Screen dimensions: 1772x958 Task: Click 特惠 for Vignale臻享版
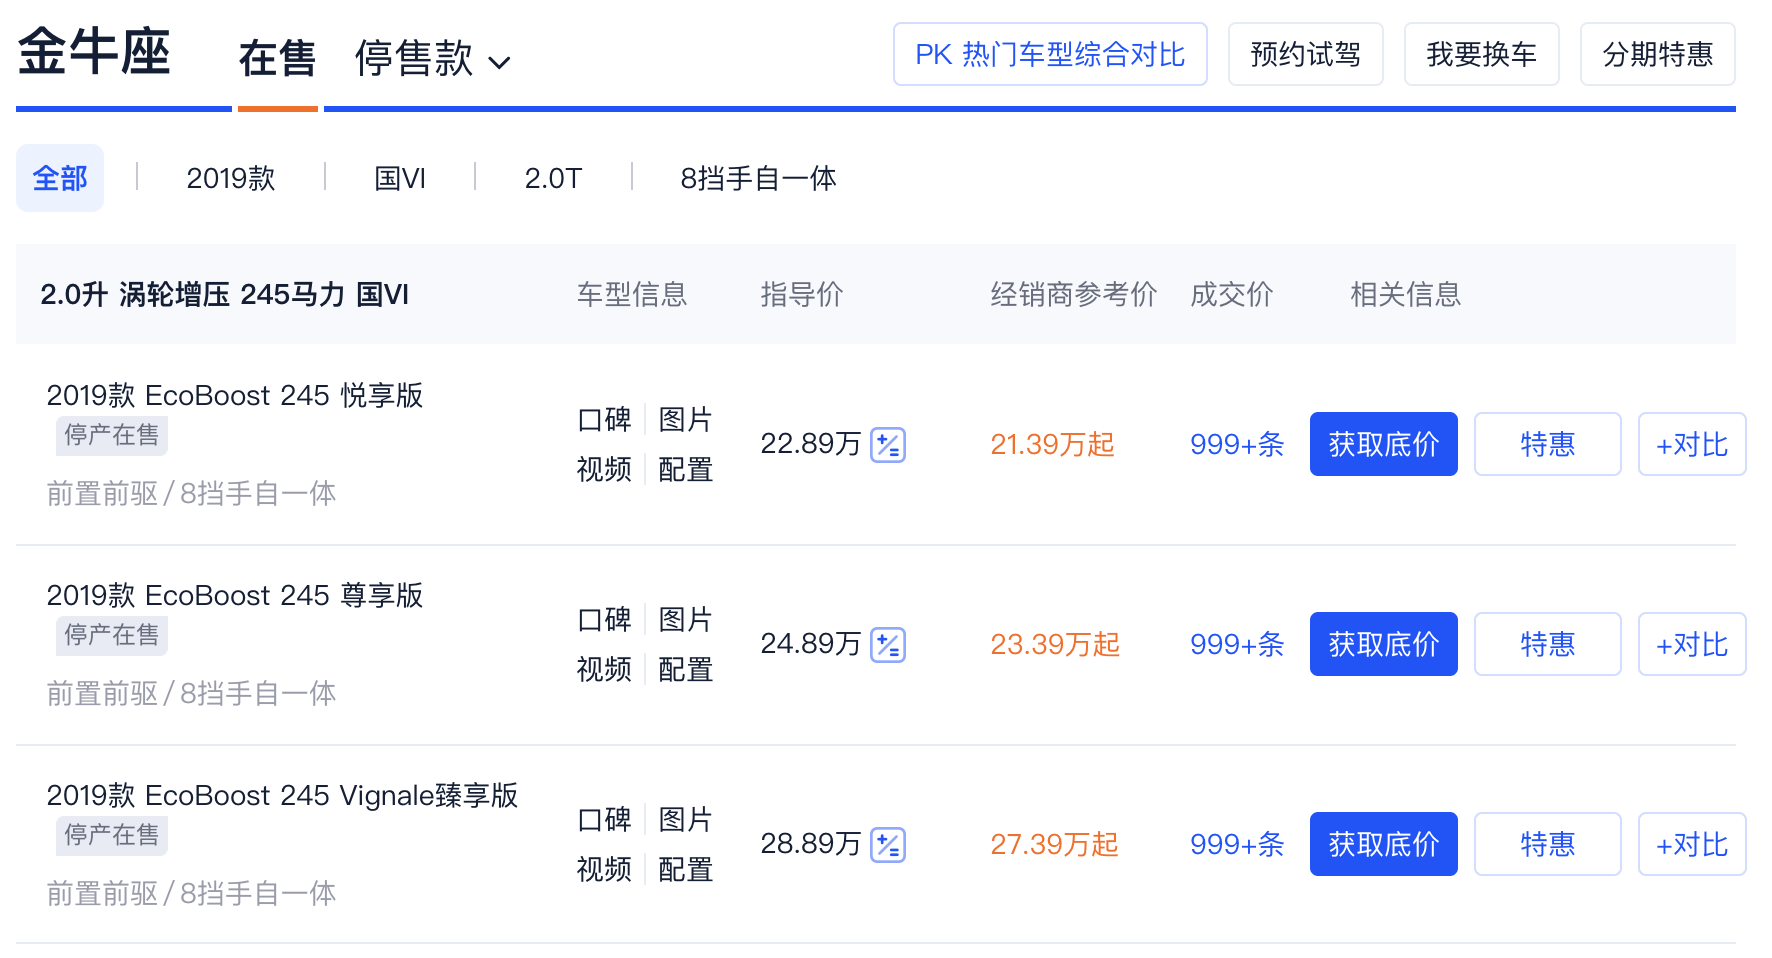pyautogui.click(x=1547, y=844)
